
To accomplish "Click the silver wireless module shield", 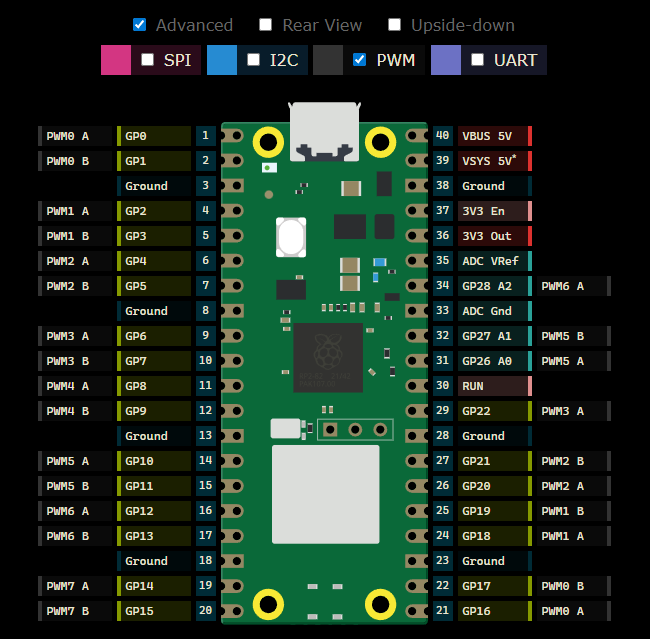I will 326,494.
